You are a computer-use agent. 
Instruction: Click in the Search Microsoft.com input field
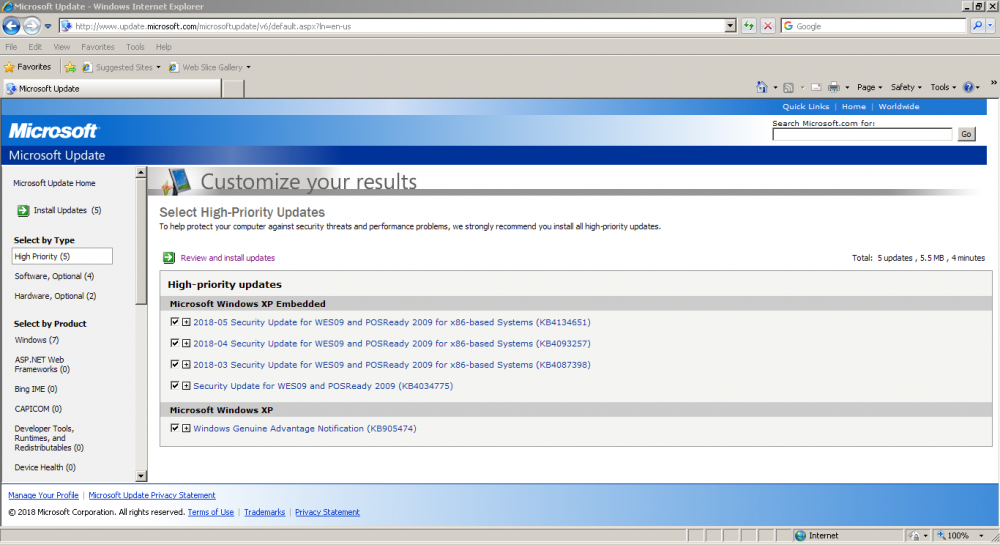862,134
